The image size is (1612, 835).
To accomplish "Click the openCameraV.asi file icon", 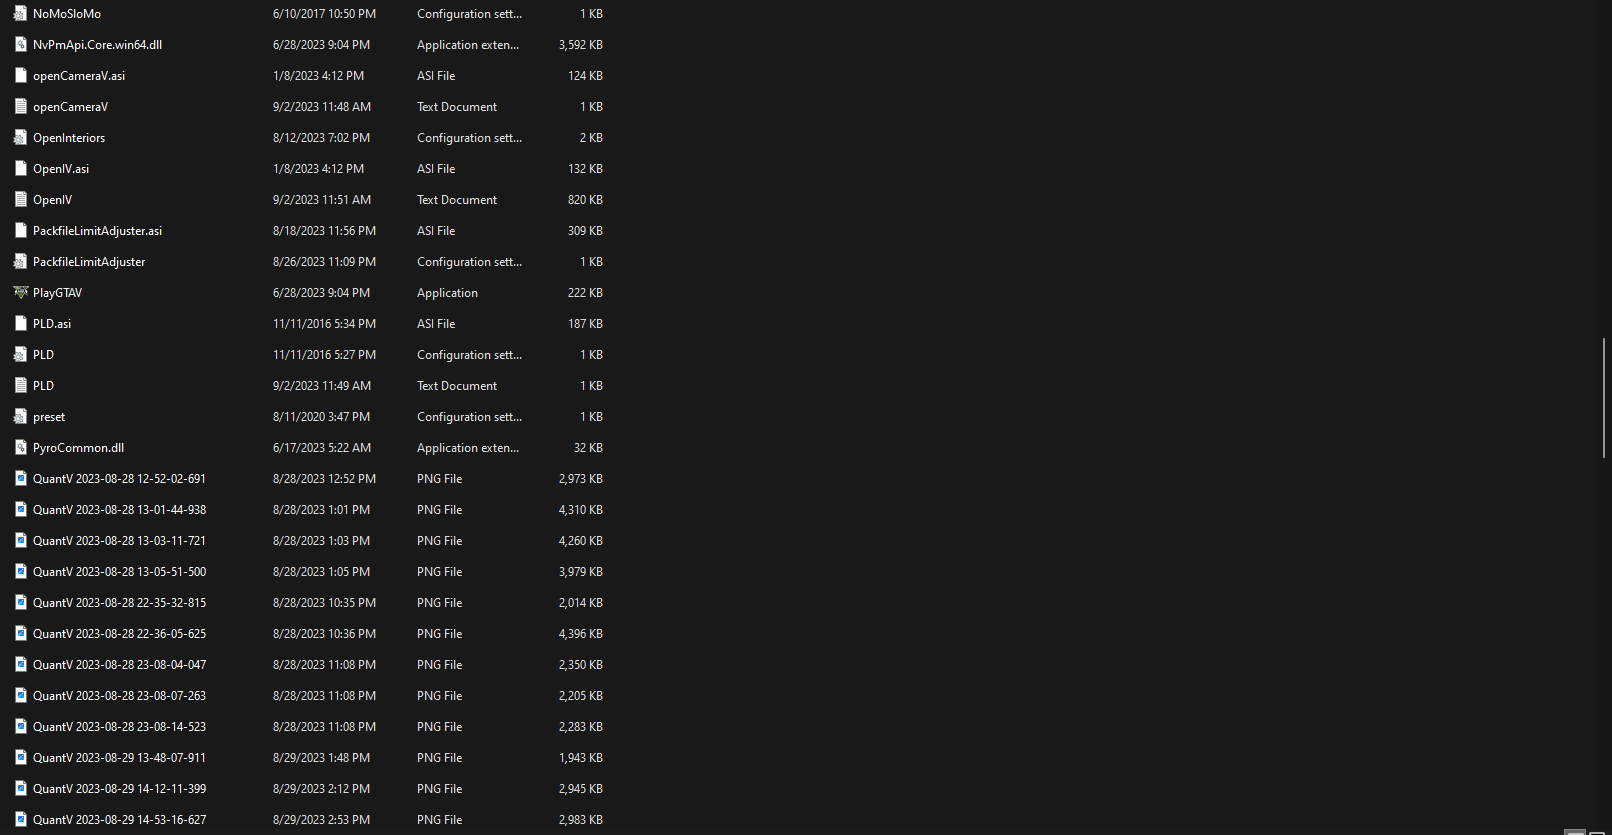I will [20, 76].
